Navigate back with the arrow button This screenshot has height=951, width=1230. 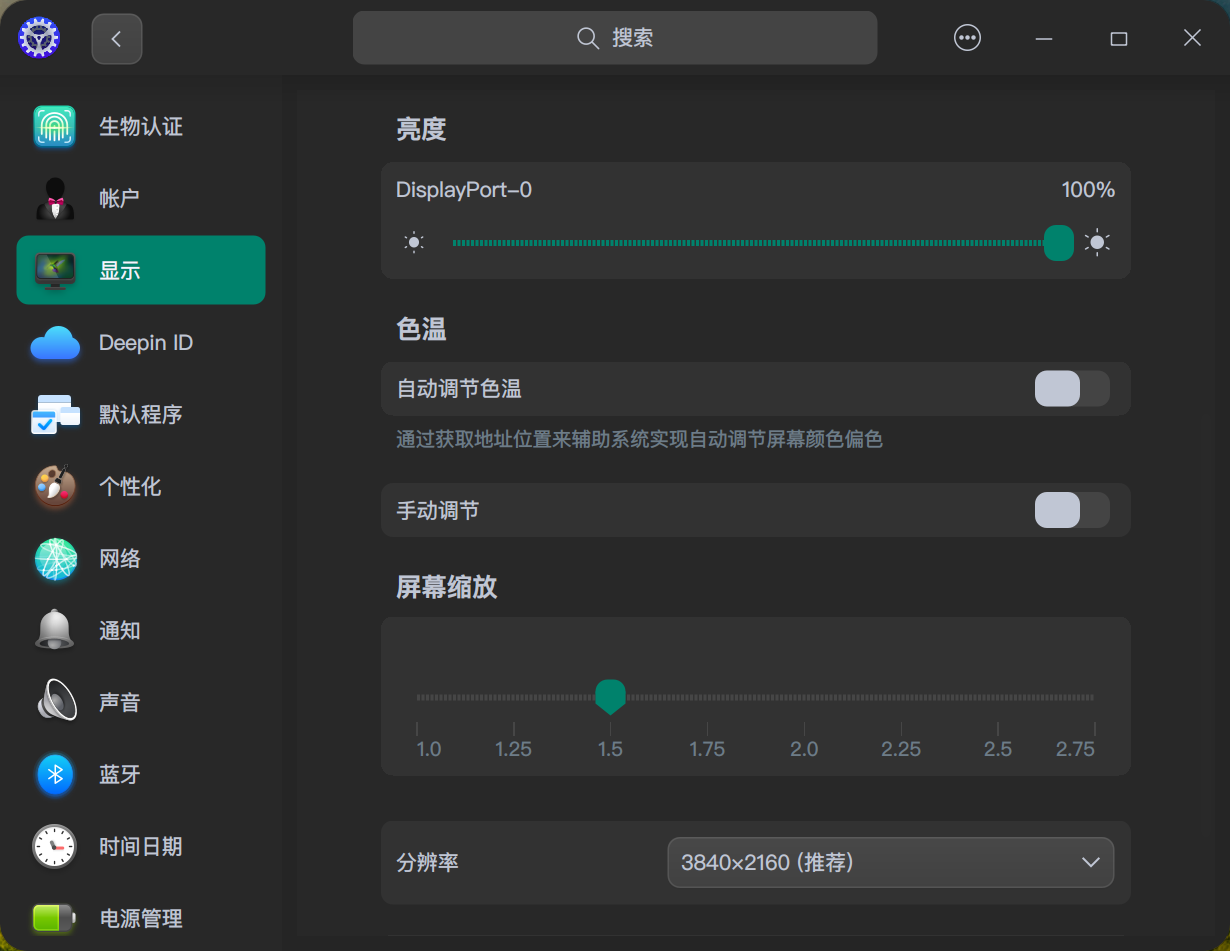pos(116,37)
